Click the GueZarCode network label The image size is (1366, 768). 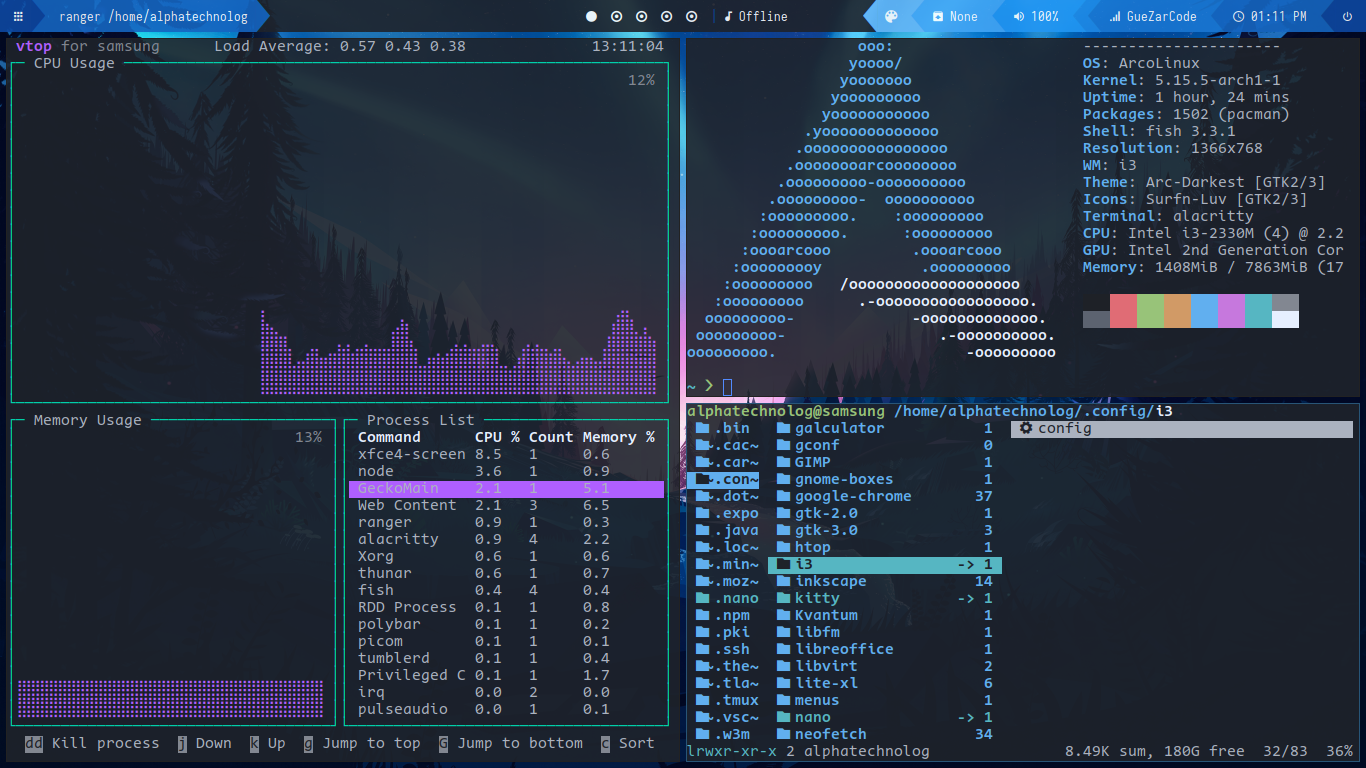tap(1162, 16)
